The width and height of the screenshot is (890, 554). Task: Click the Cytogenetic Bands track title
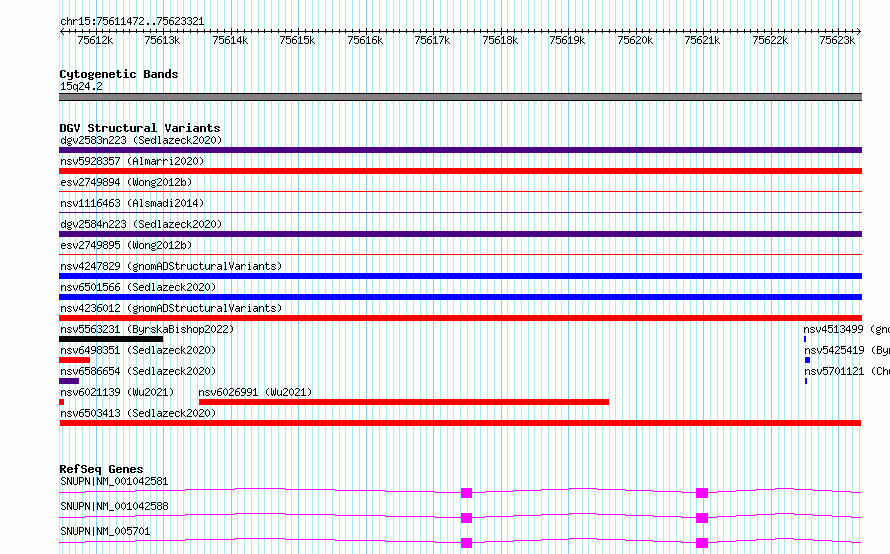tap(119, 74)
